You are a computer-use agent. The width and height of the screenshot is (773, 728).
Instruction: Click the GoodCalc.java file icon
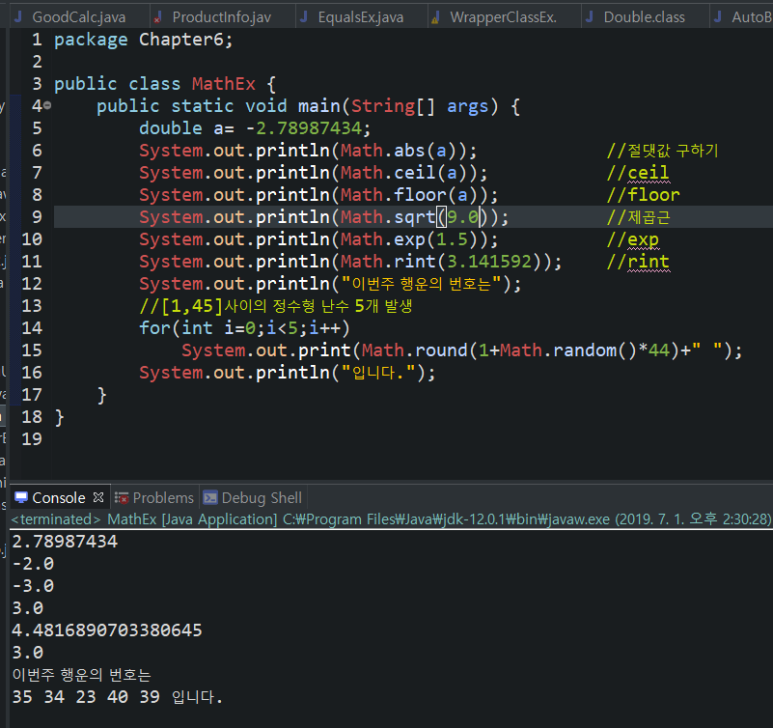(19, 17)
